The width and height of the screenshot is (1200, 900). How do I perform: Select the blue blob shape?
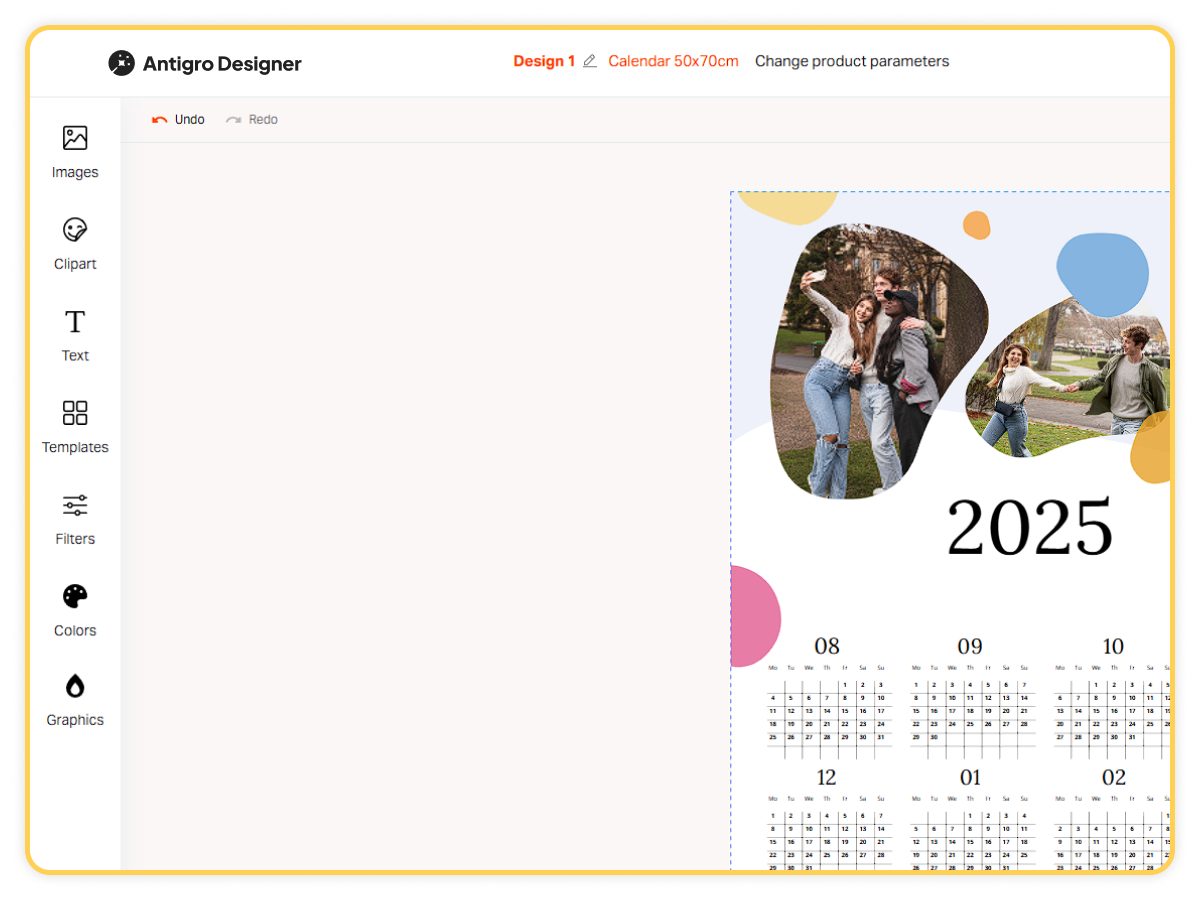(x=1102, y=270)
